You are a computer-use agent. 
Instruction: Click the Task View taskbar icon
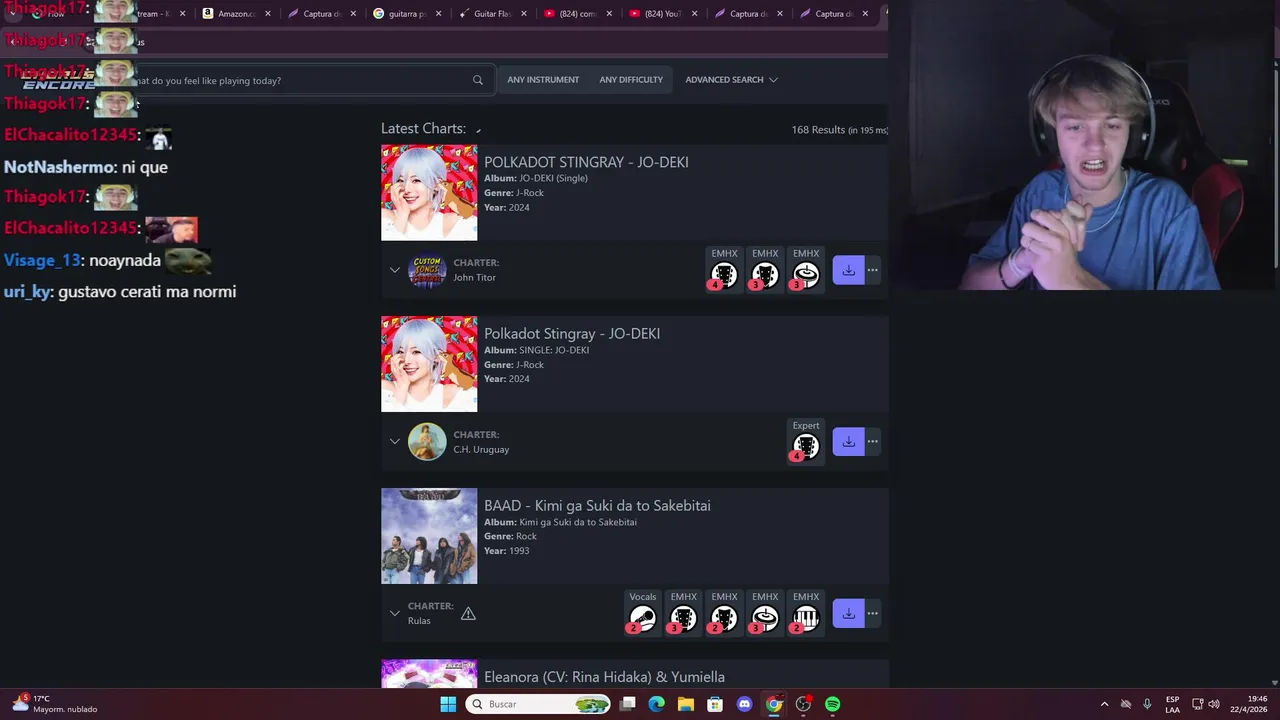(627, 704)
